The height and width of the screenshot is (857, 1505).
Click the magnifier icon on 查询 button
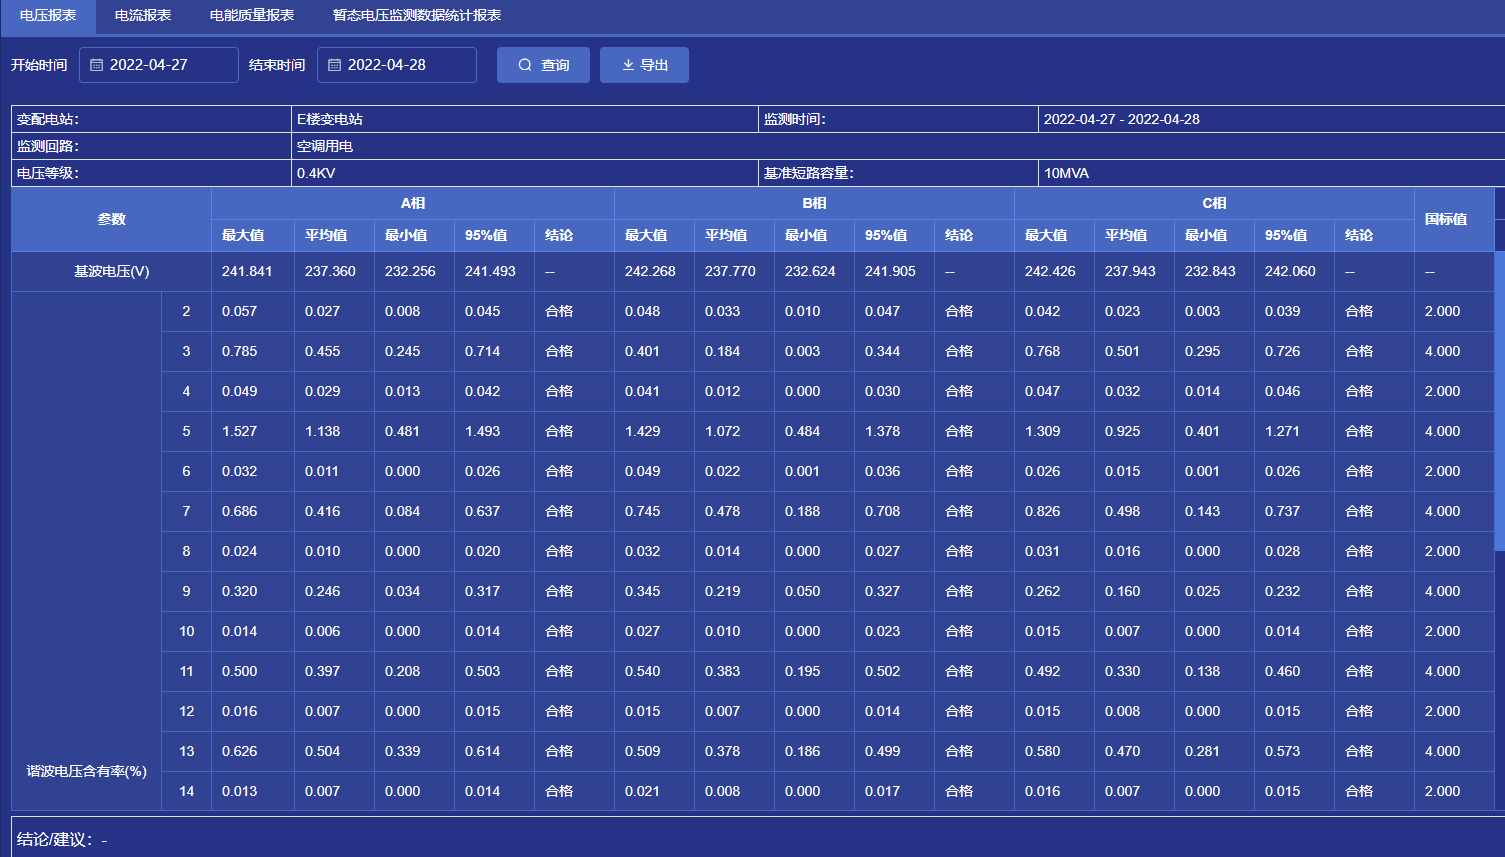(x=525, y=65)
